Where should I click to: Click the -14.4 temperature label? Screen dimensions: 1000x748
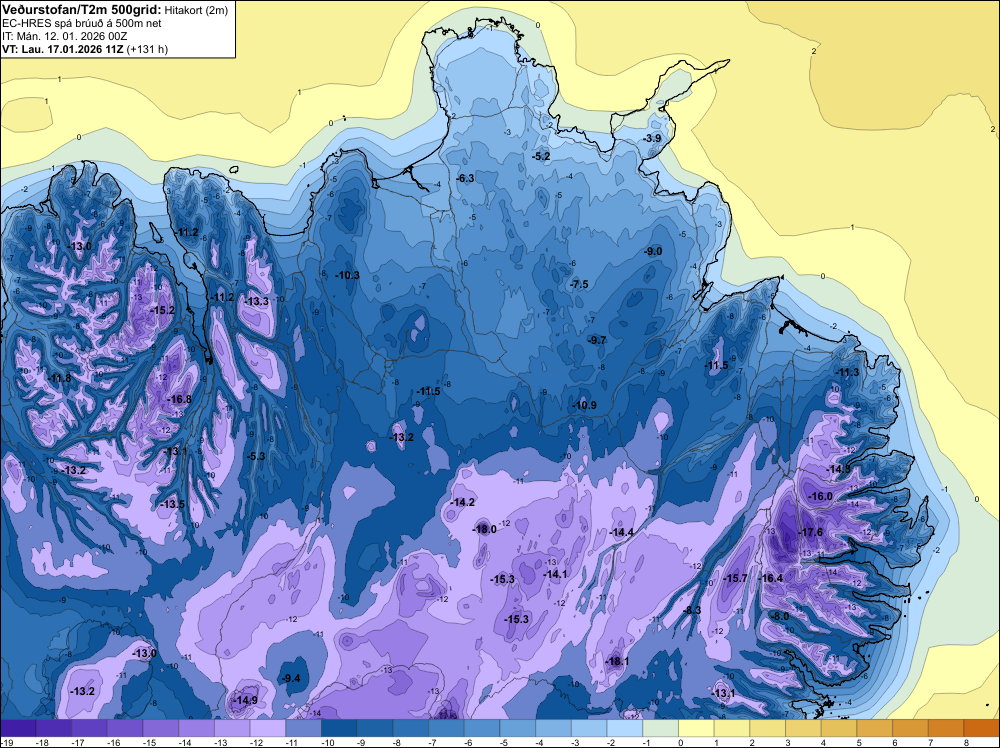[x=621, y=532]
